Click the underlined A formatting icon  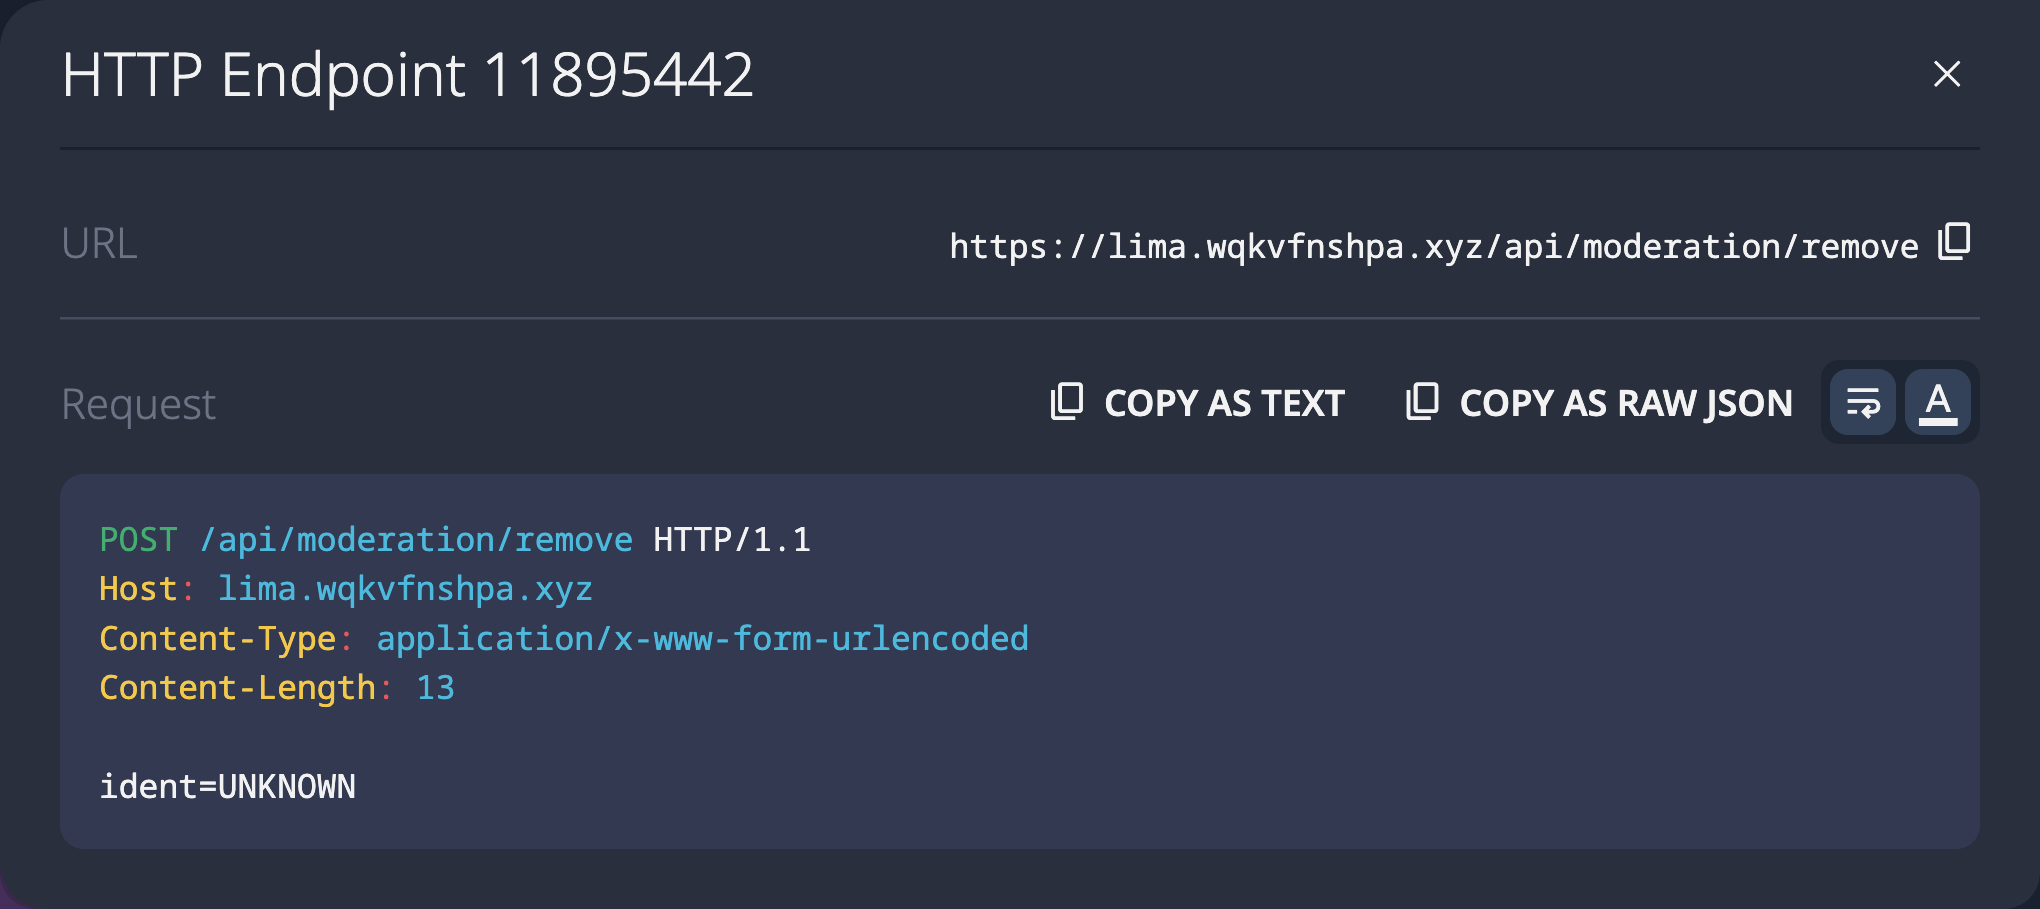(x=1938, y=402)
